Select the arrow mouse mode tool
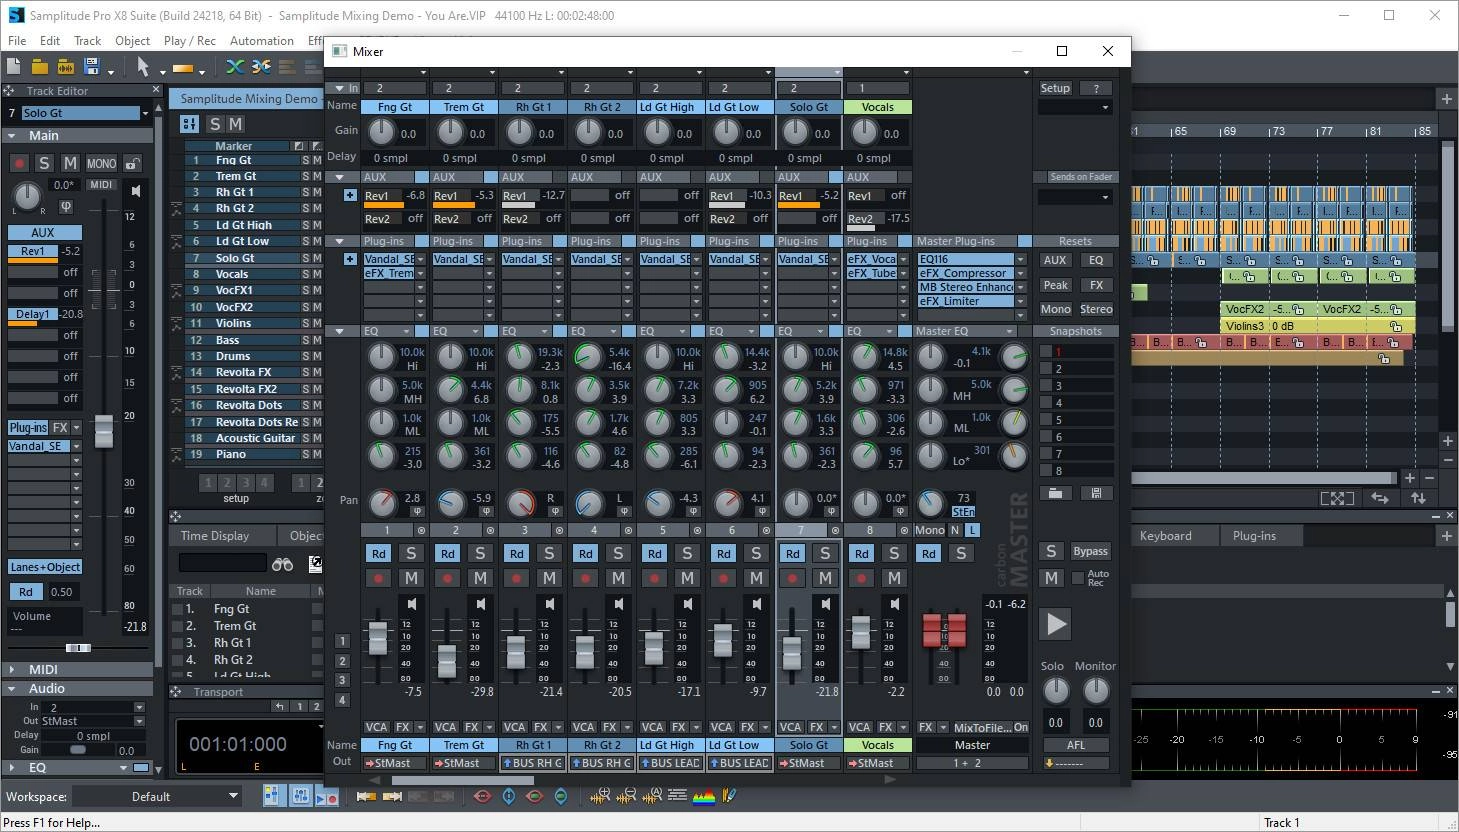Viewport: 1459px width, 832px height. [143, 67]
